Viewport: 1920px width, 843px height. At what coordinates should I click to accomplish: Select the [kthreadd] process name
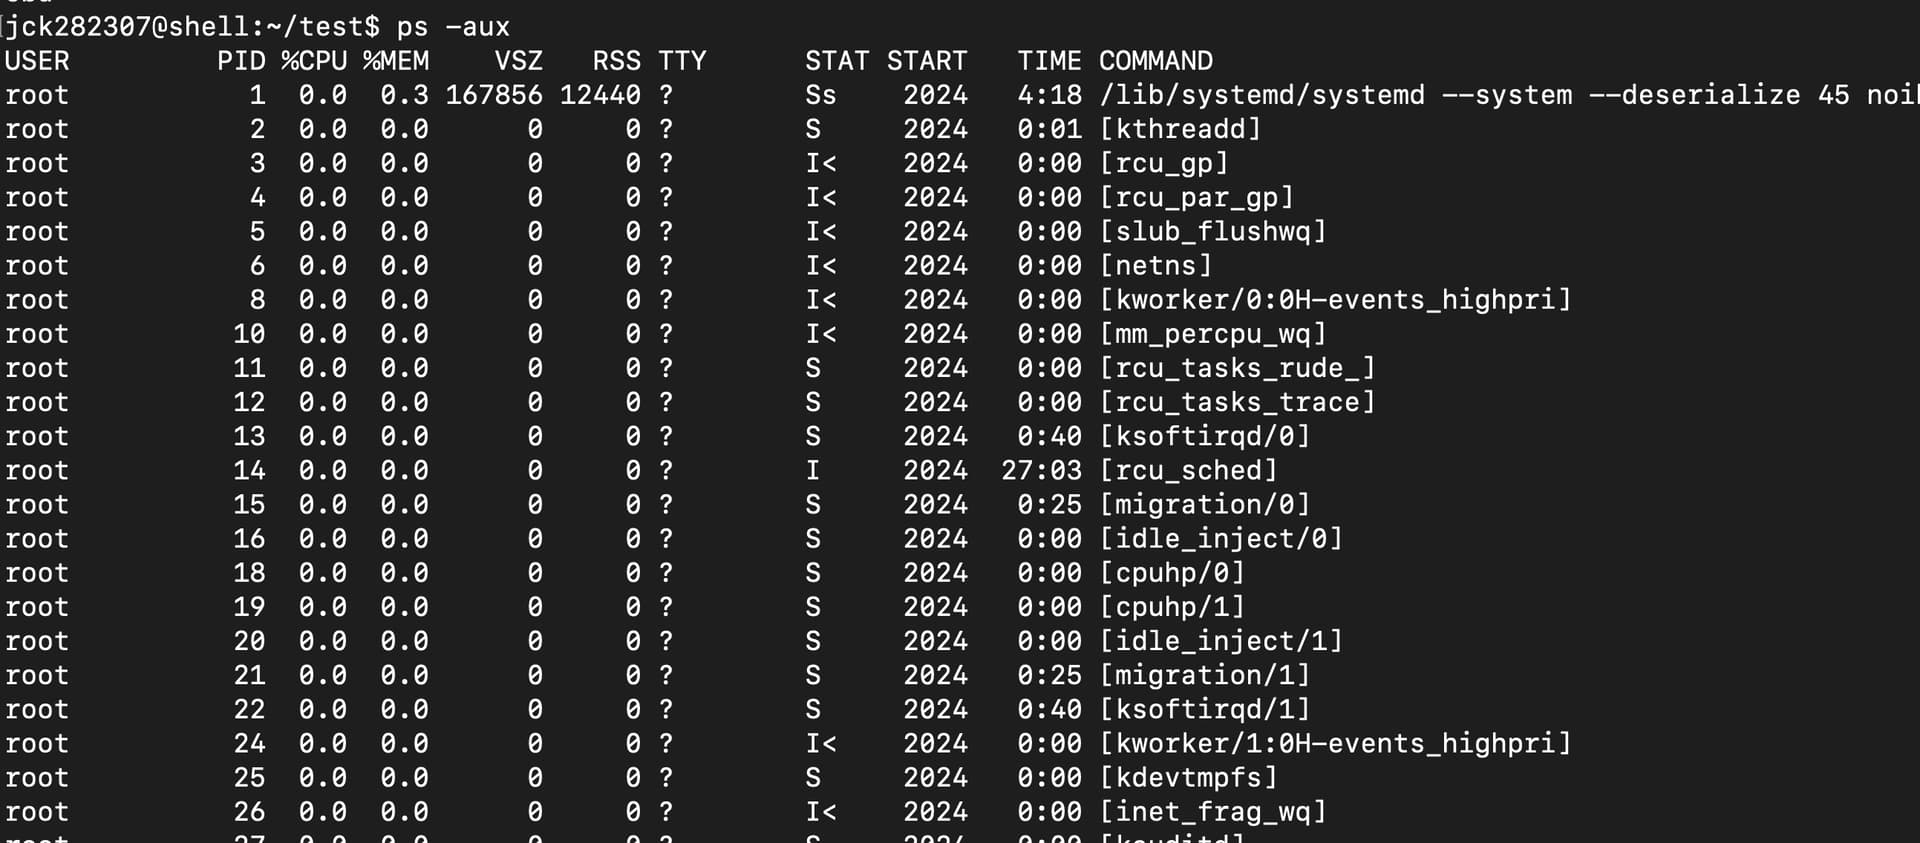click(x=1180, y=129)
